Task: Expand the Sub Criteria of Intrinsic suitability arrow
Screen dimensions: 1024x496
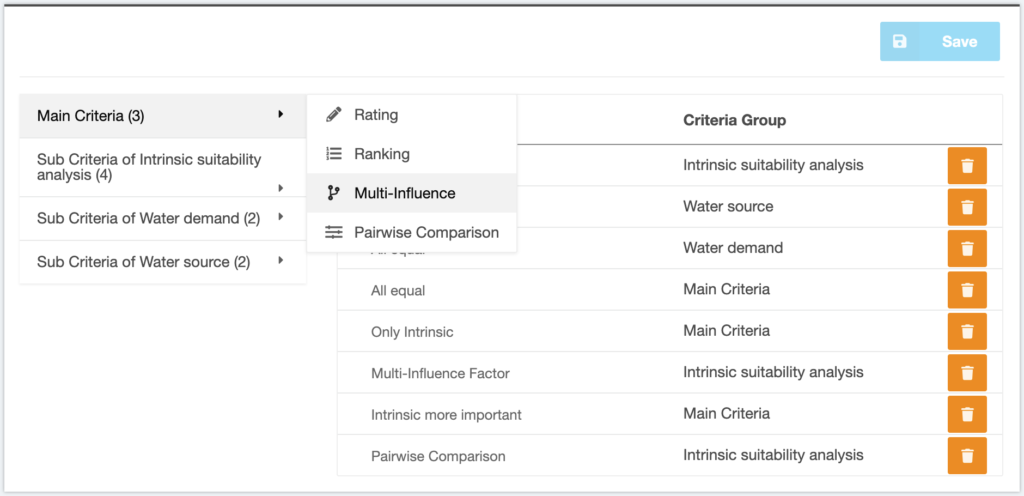Action: tap(281, 188)
